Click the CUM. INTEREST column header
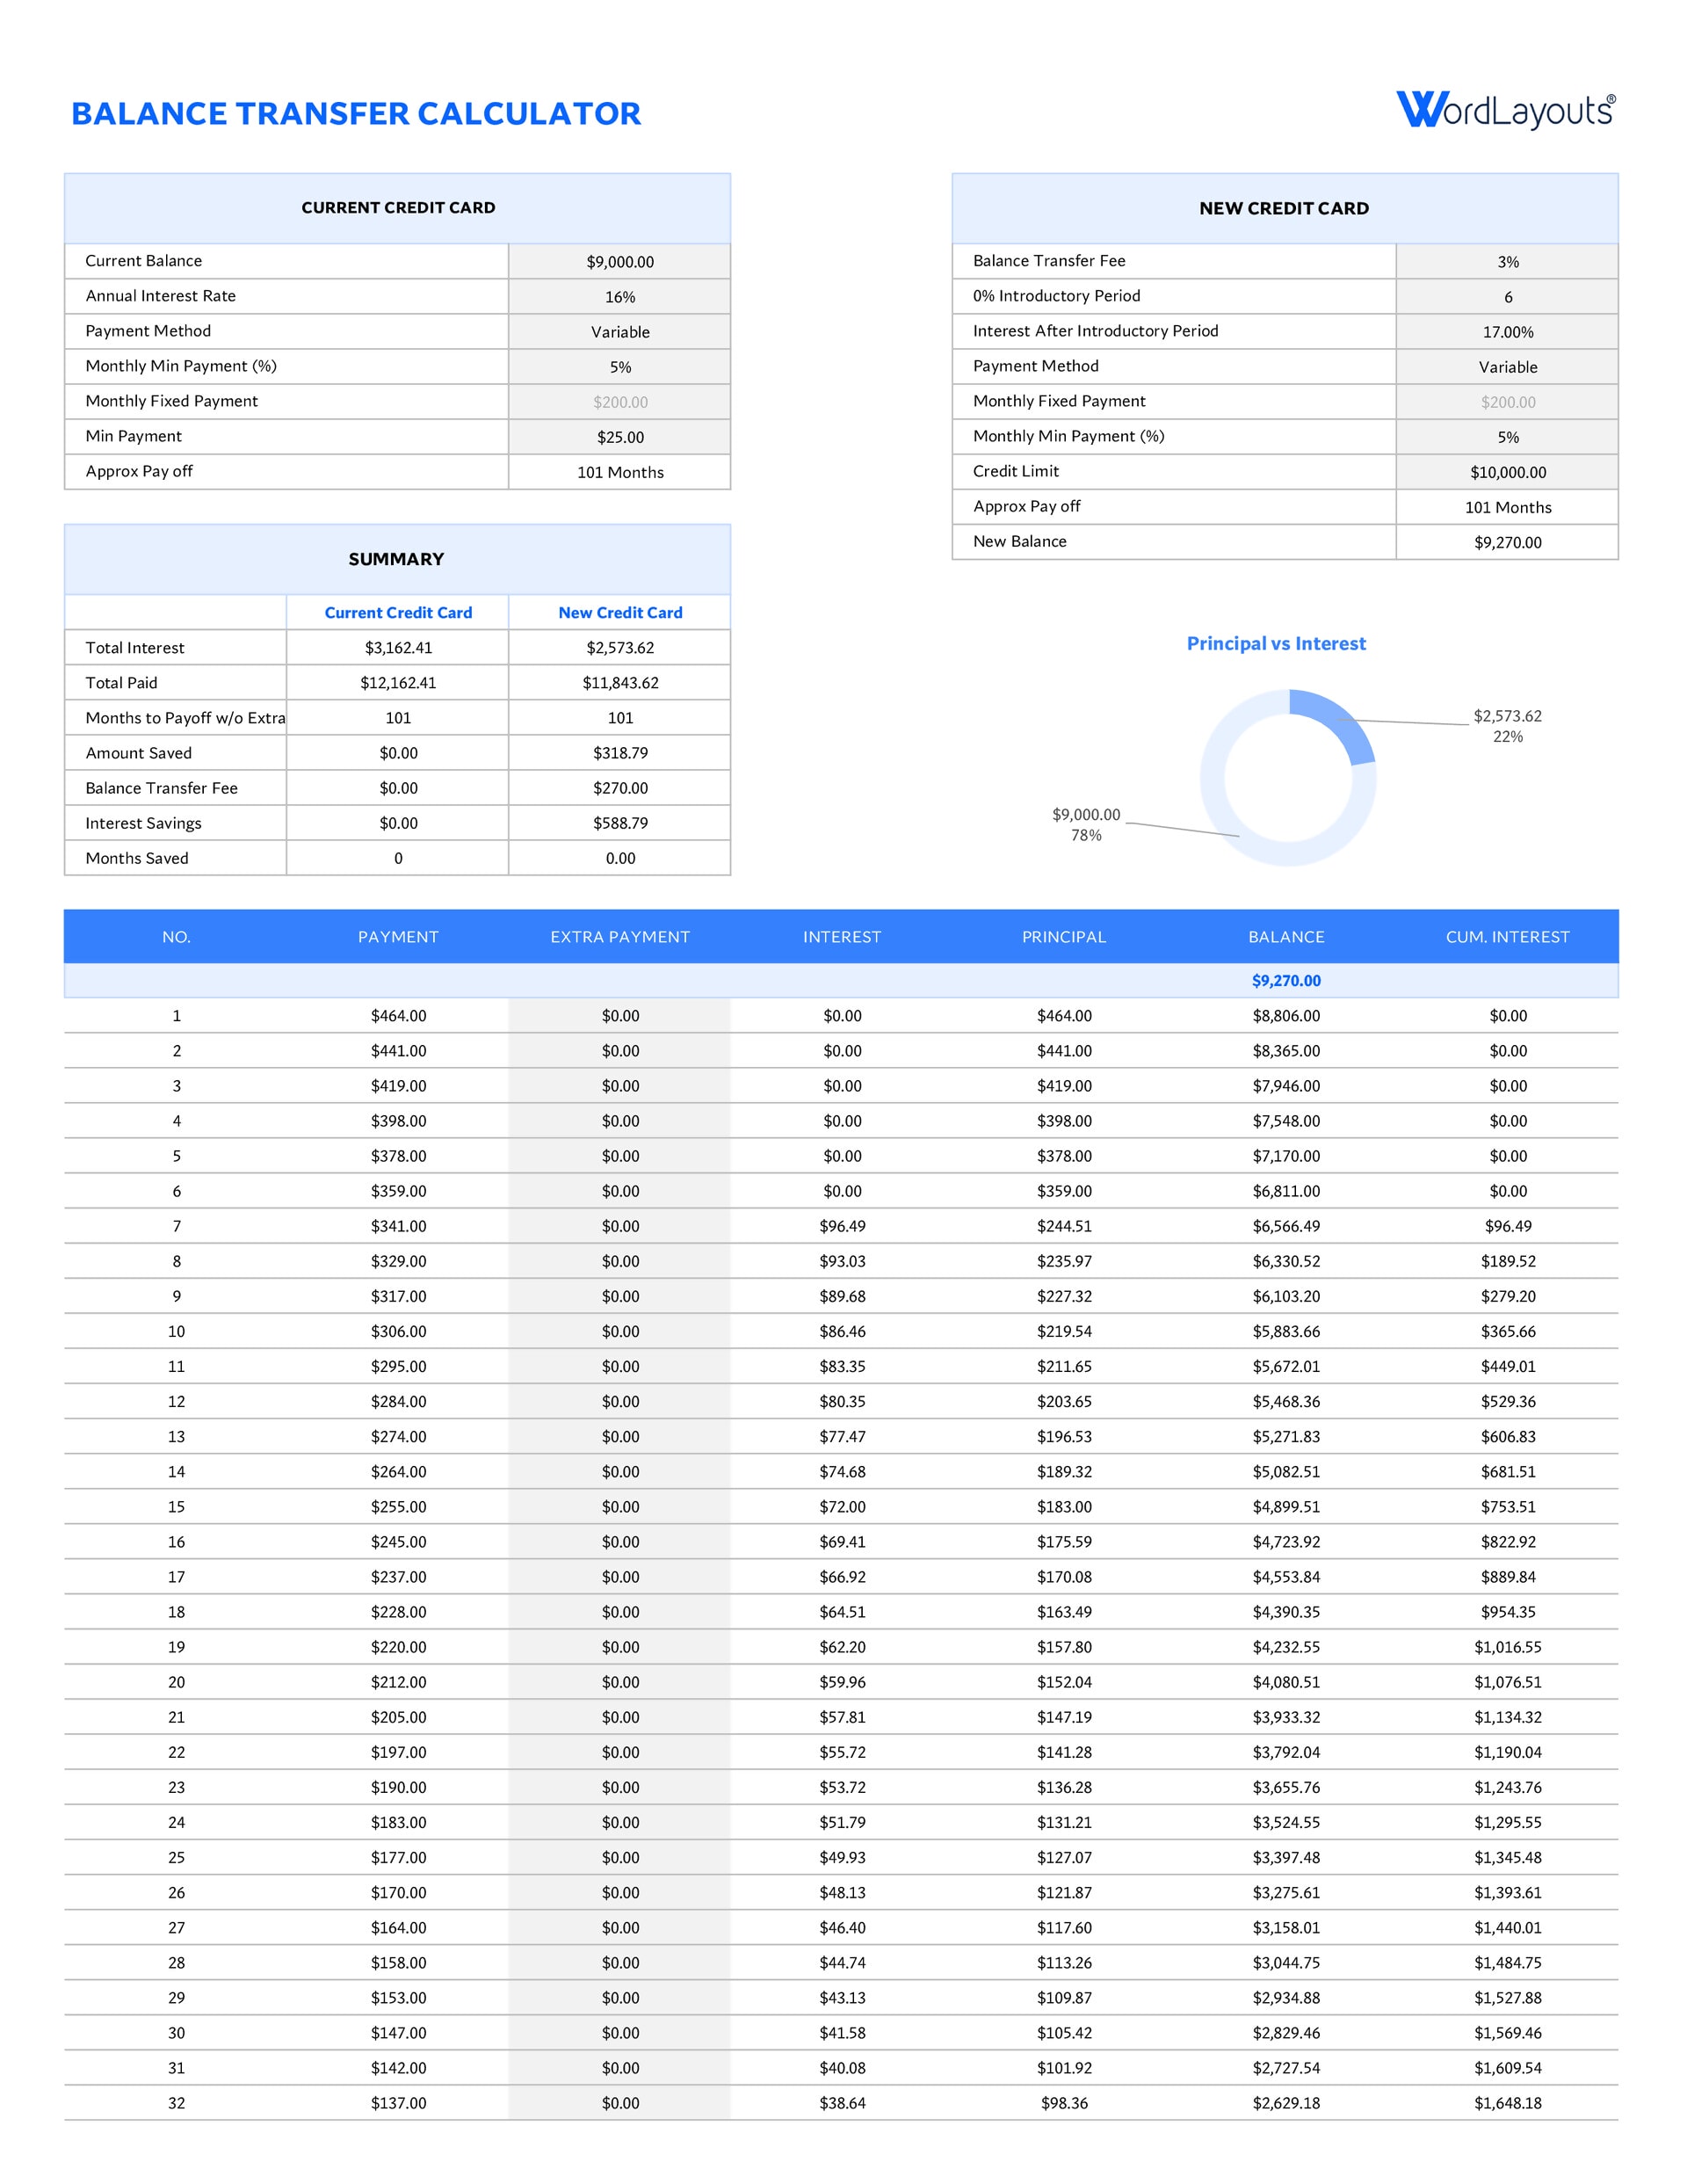The image size is (1687, 2184). click(1507, 937)
